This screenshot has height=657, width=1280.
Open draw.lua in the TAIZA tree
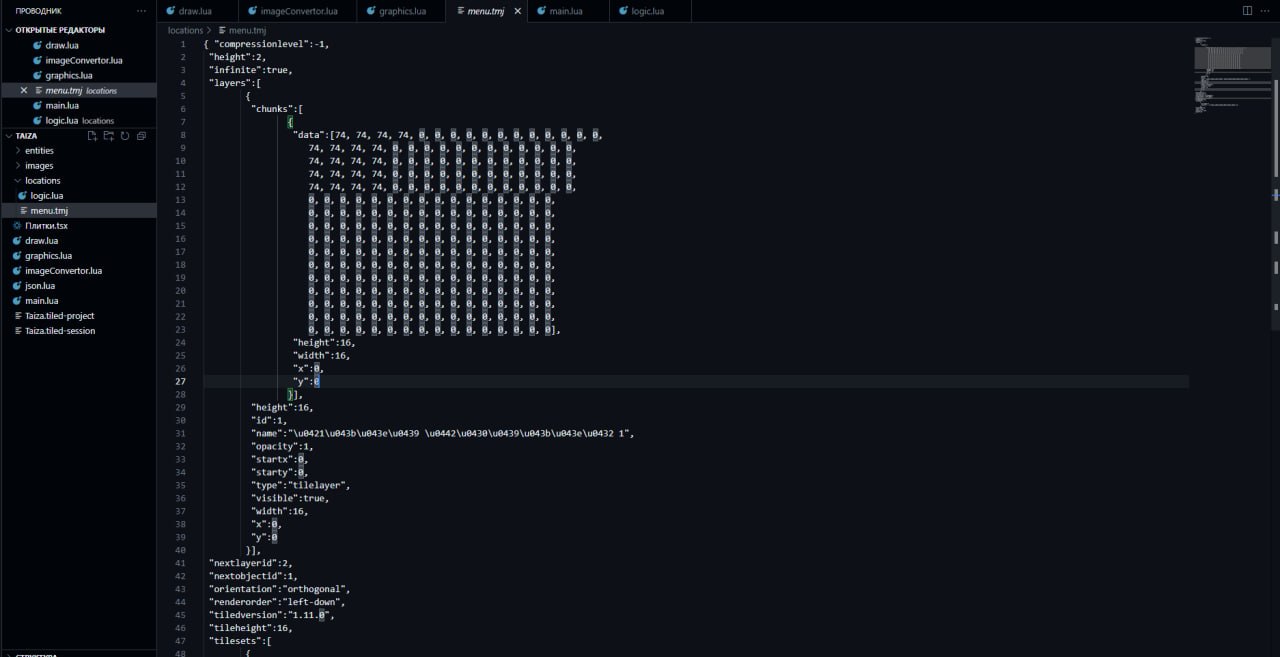[78, 241]
